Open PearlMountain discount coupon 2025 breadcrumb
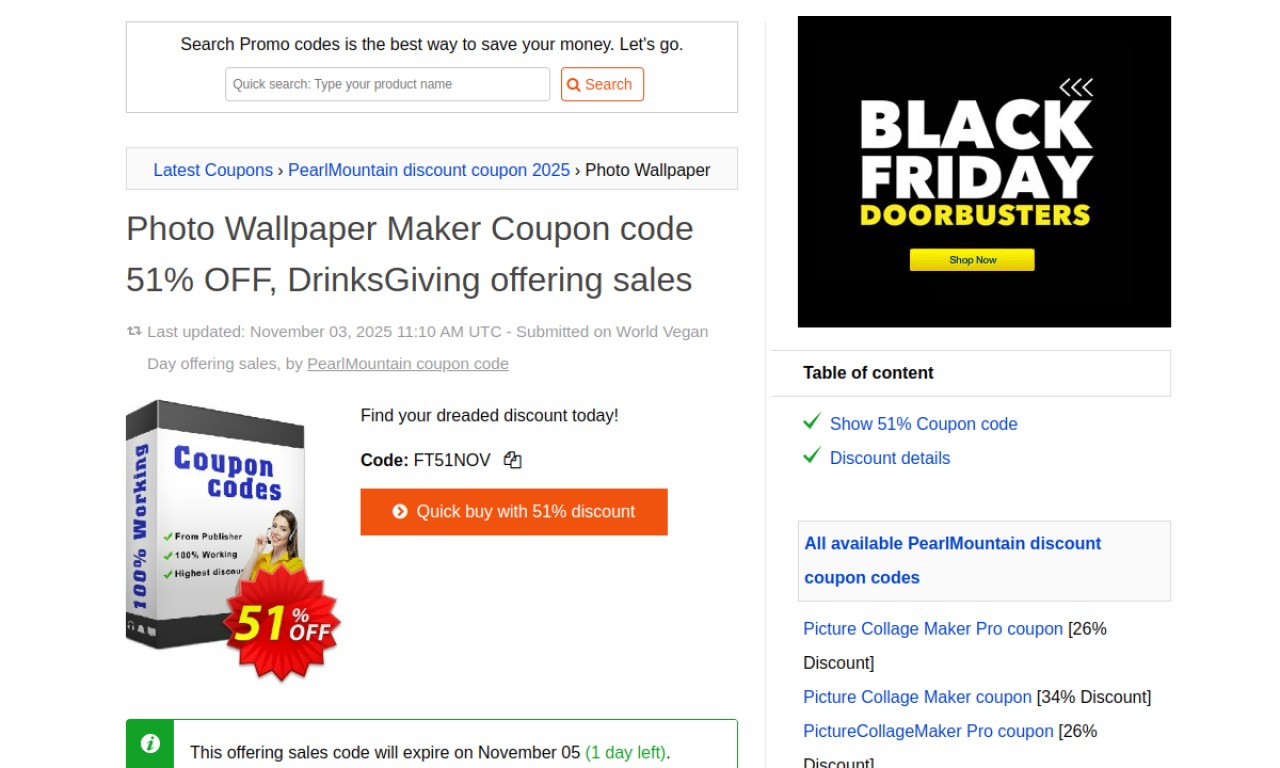 click(x=429, y=170)
